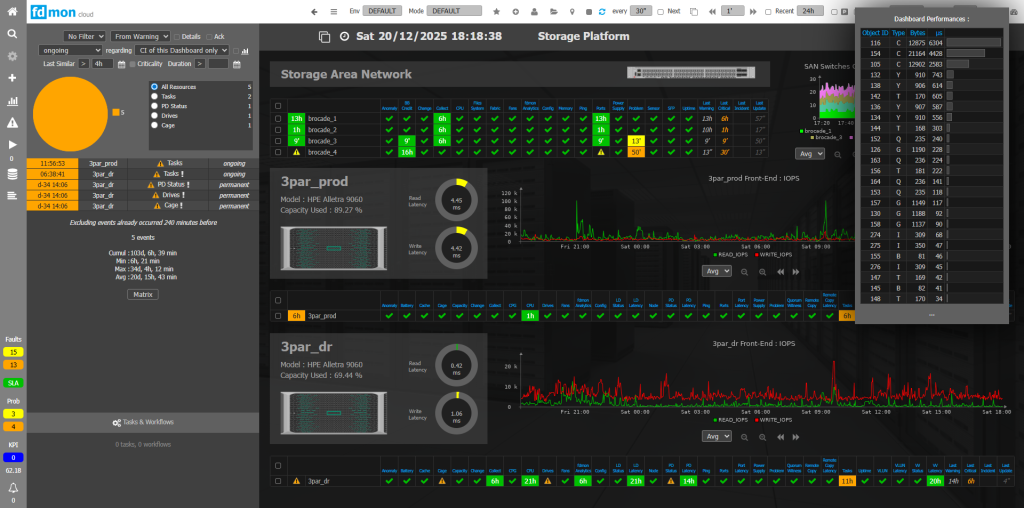The height and width of the screenshot is (508, 1024).
Task: Click the Recent 24h field
Action: click(x=810, y=11)
